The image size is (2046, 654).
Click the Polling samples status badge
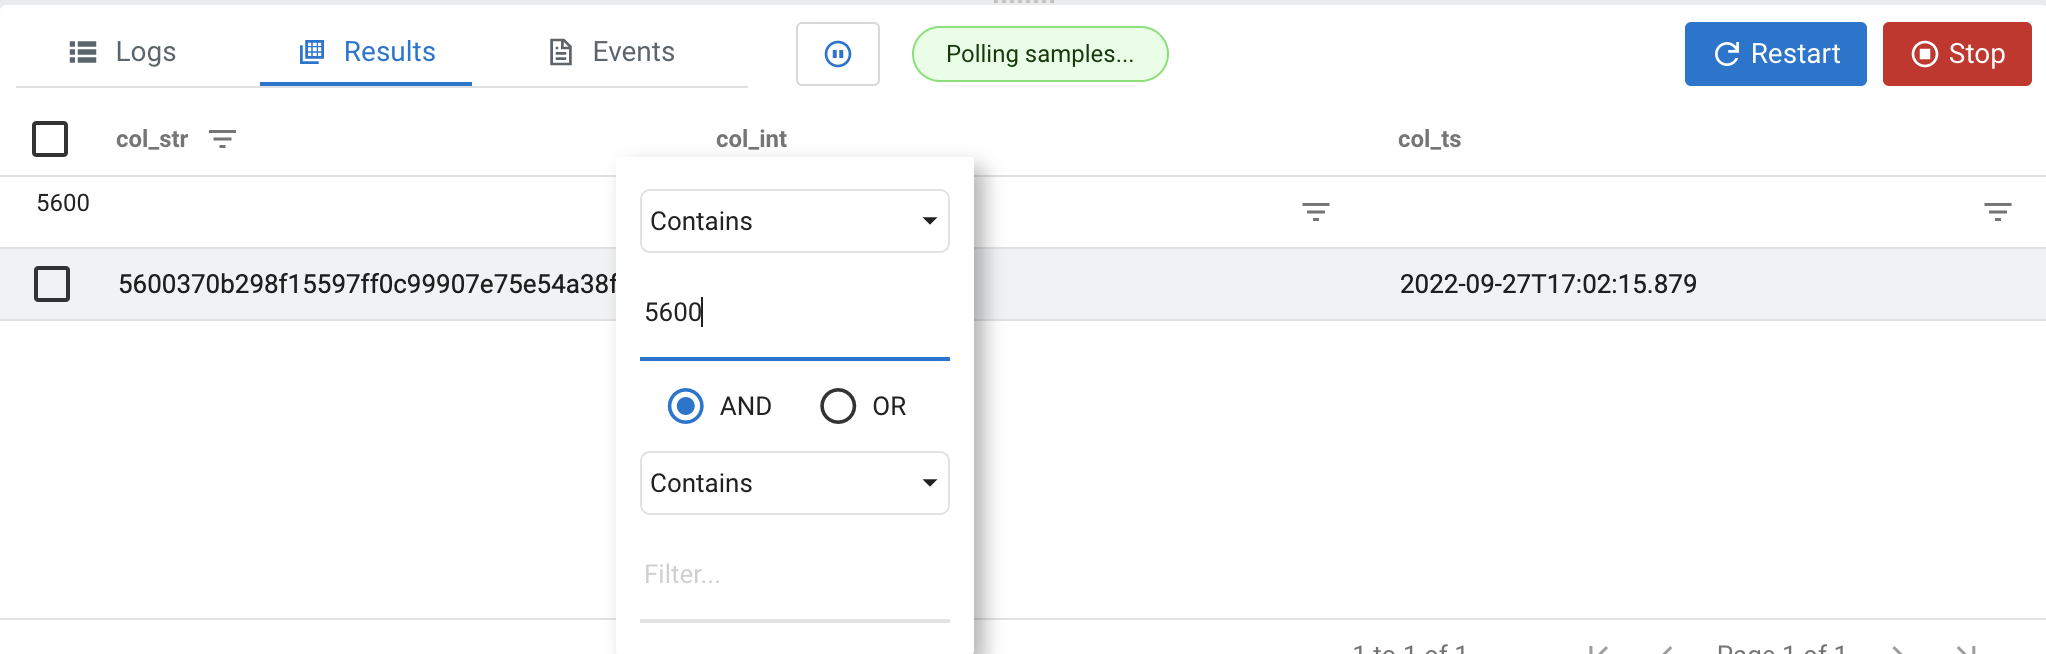coord(1040,54)
